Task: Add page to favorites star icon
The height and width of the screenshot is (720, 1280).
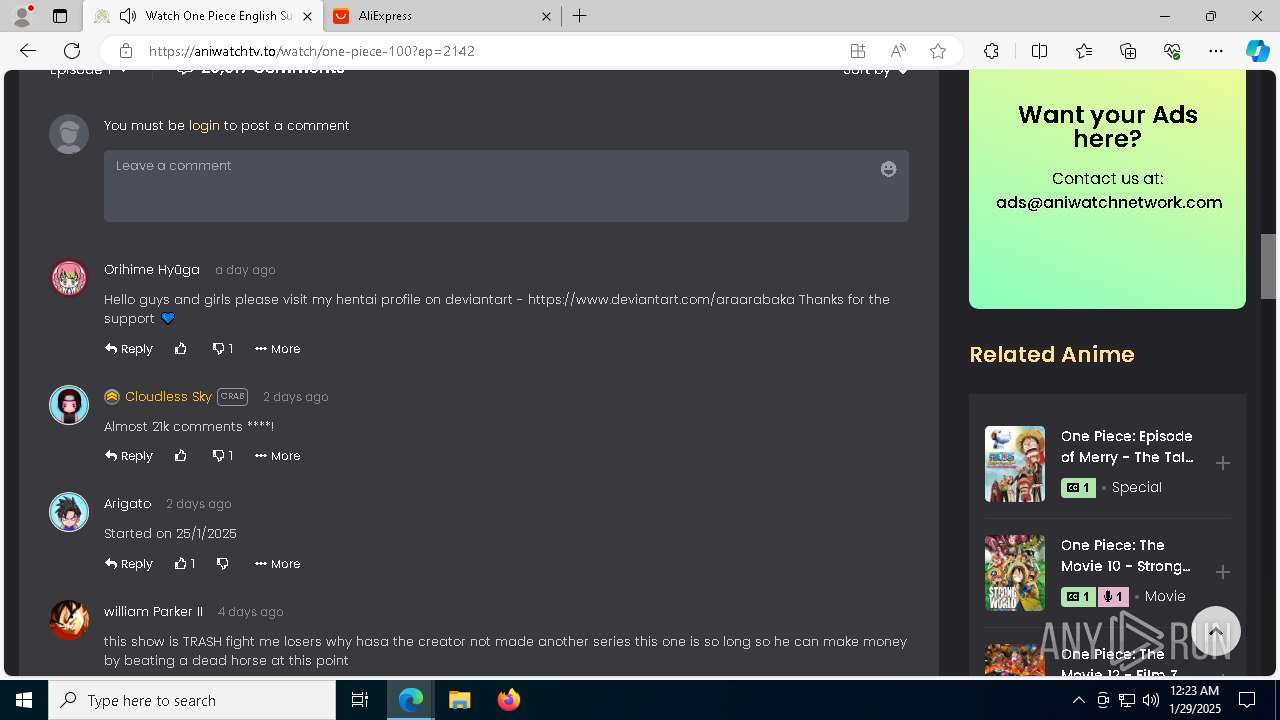Action: 938,51
